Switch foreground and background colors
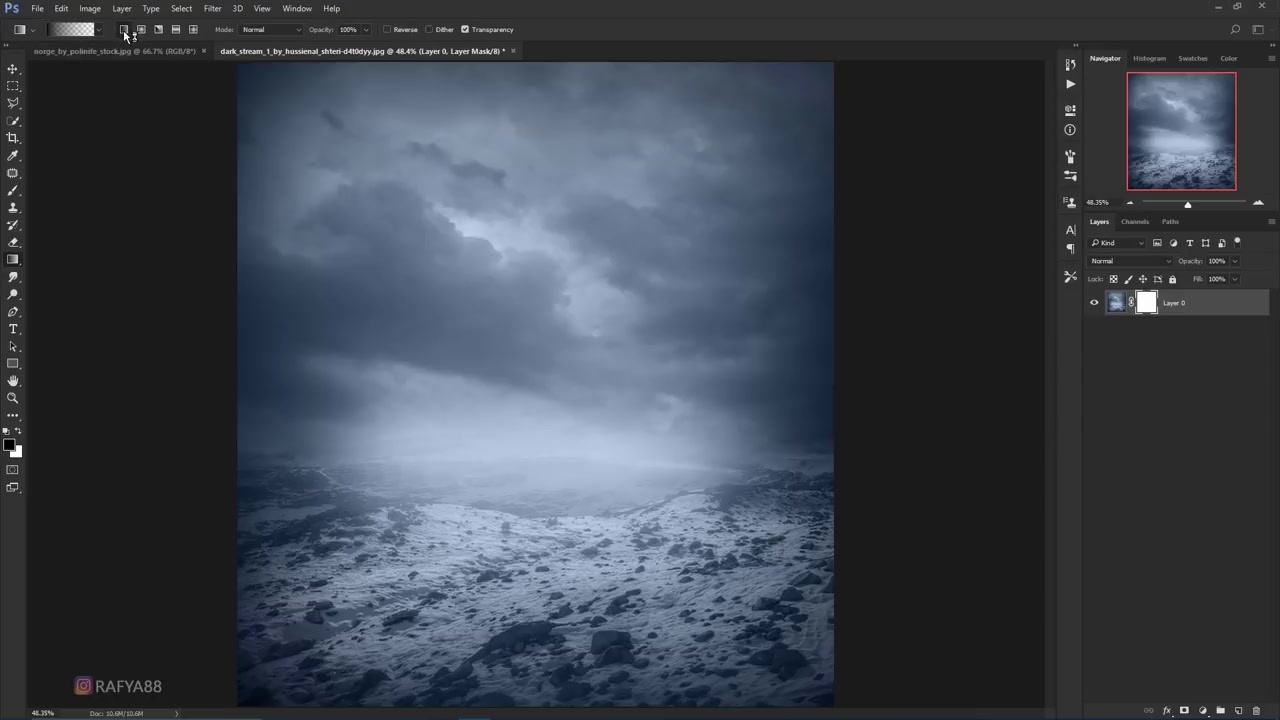The height and width of the screenshot is (720, 1280). 18,431
